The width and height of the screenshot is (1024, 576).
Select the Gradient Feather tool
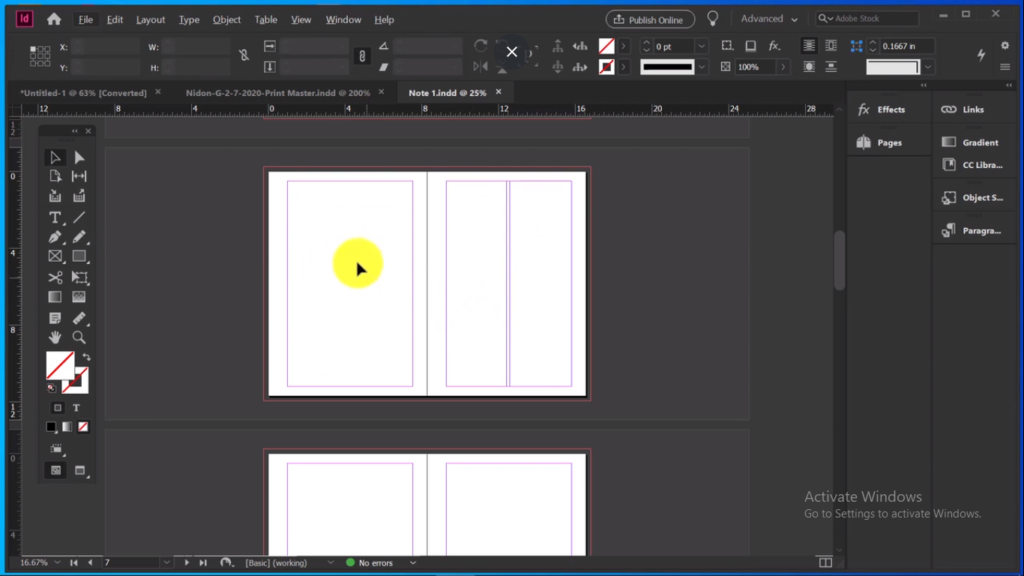click(79, 297)
